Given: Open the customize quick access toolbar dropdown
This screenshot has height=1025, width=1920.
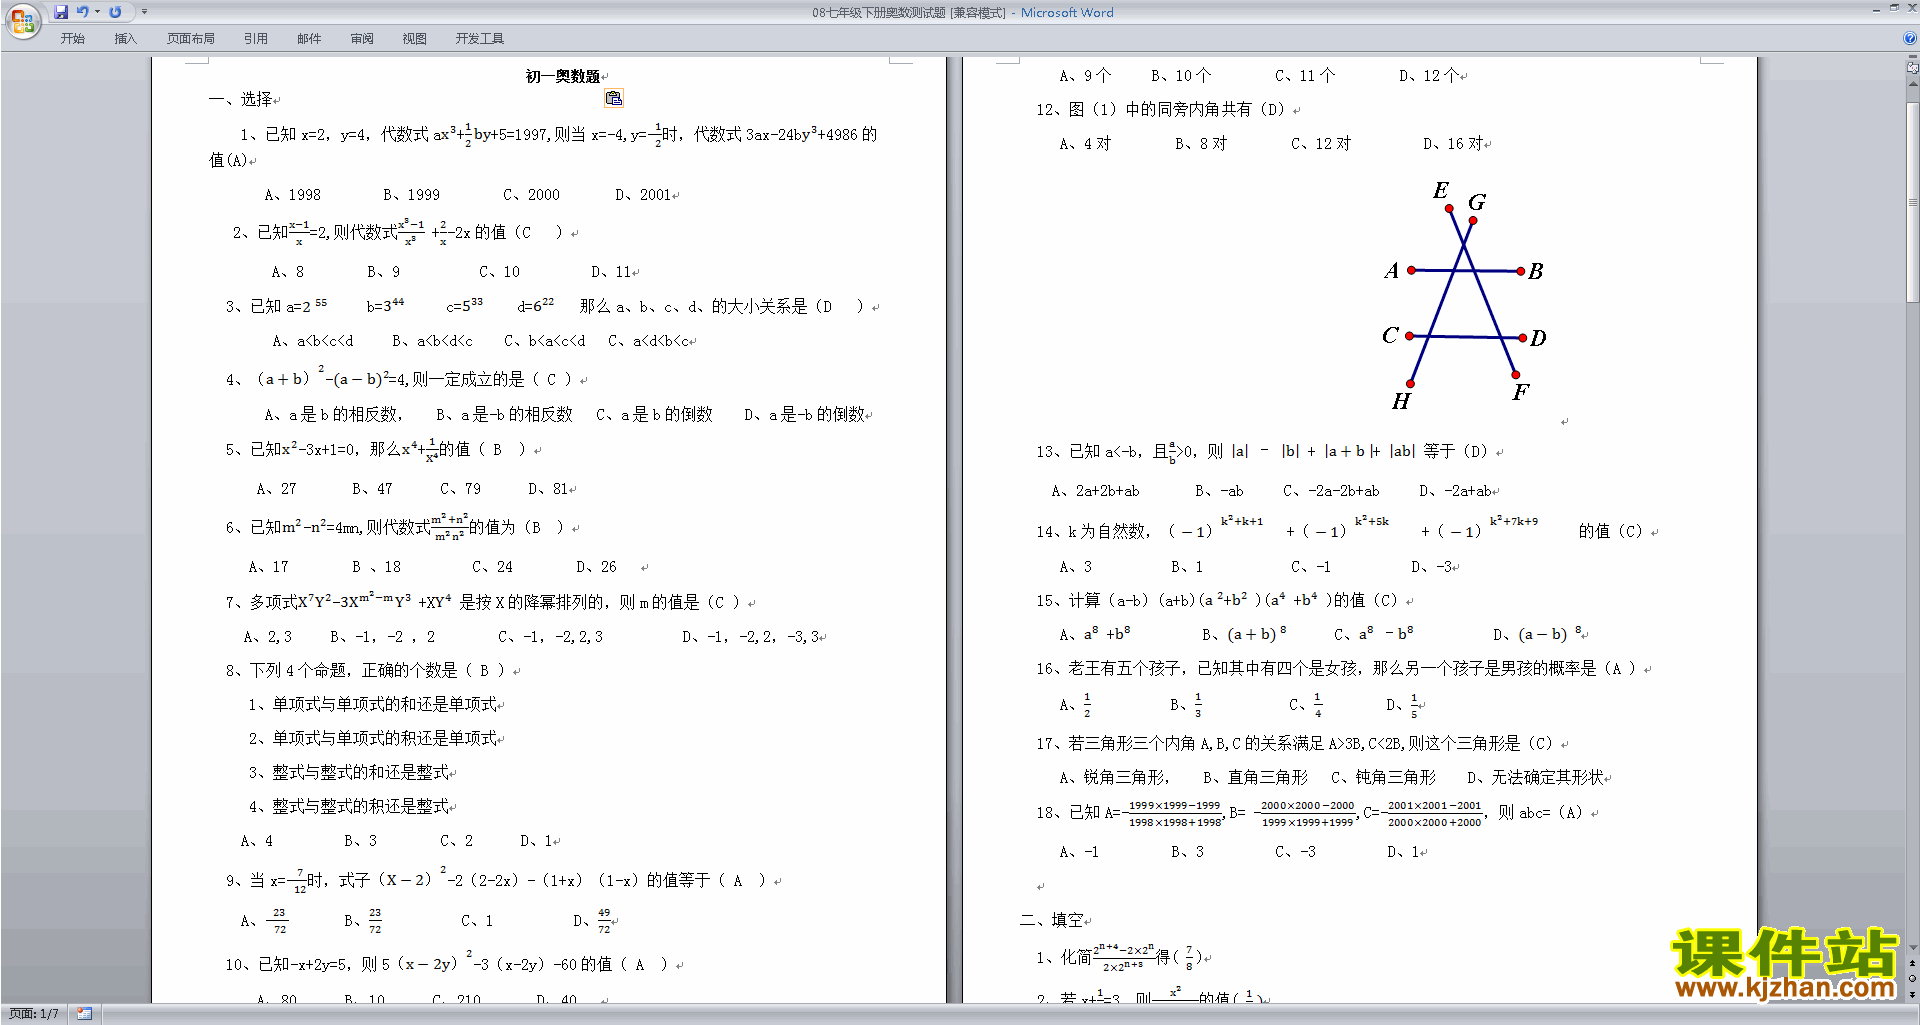Looking at the screenshot, I should tap(144, 12).
